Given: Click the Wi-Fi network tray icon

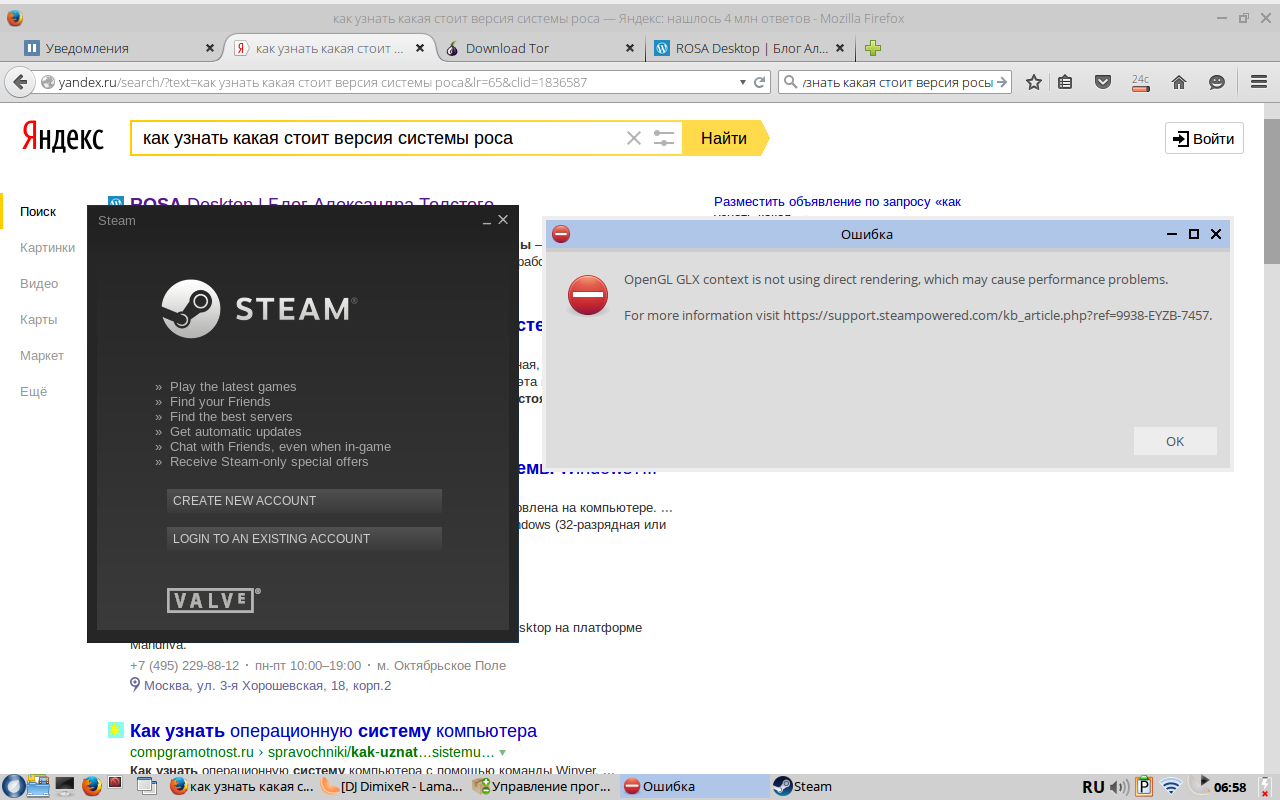Looking at the screenshot, I should click(1171, 787).
